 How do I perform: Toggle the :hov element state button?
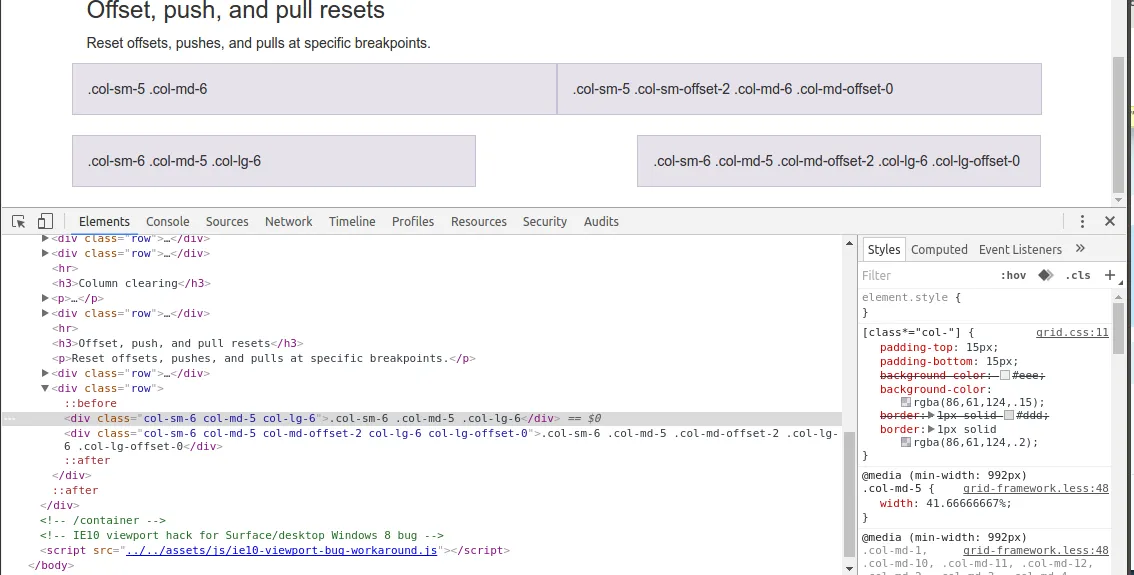pyautogui.click(x=1013, y=275)
